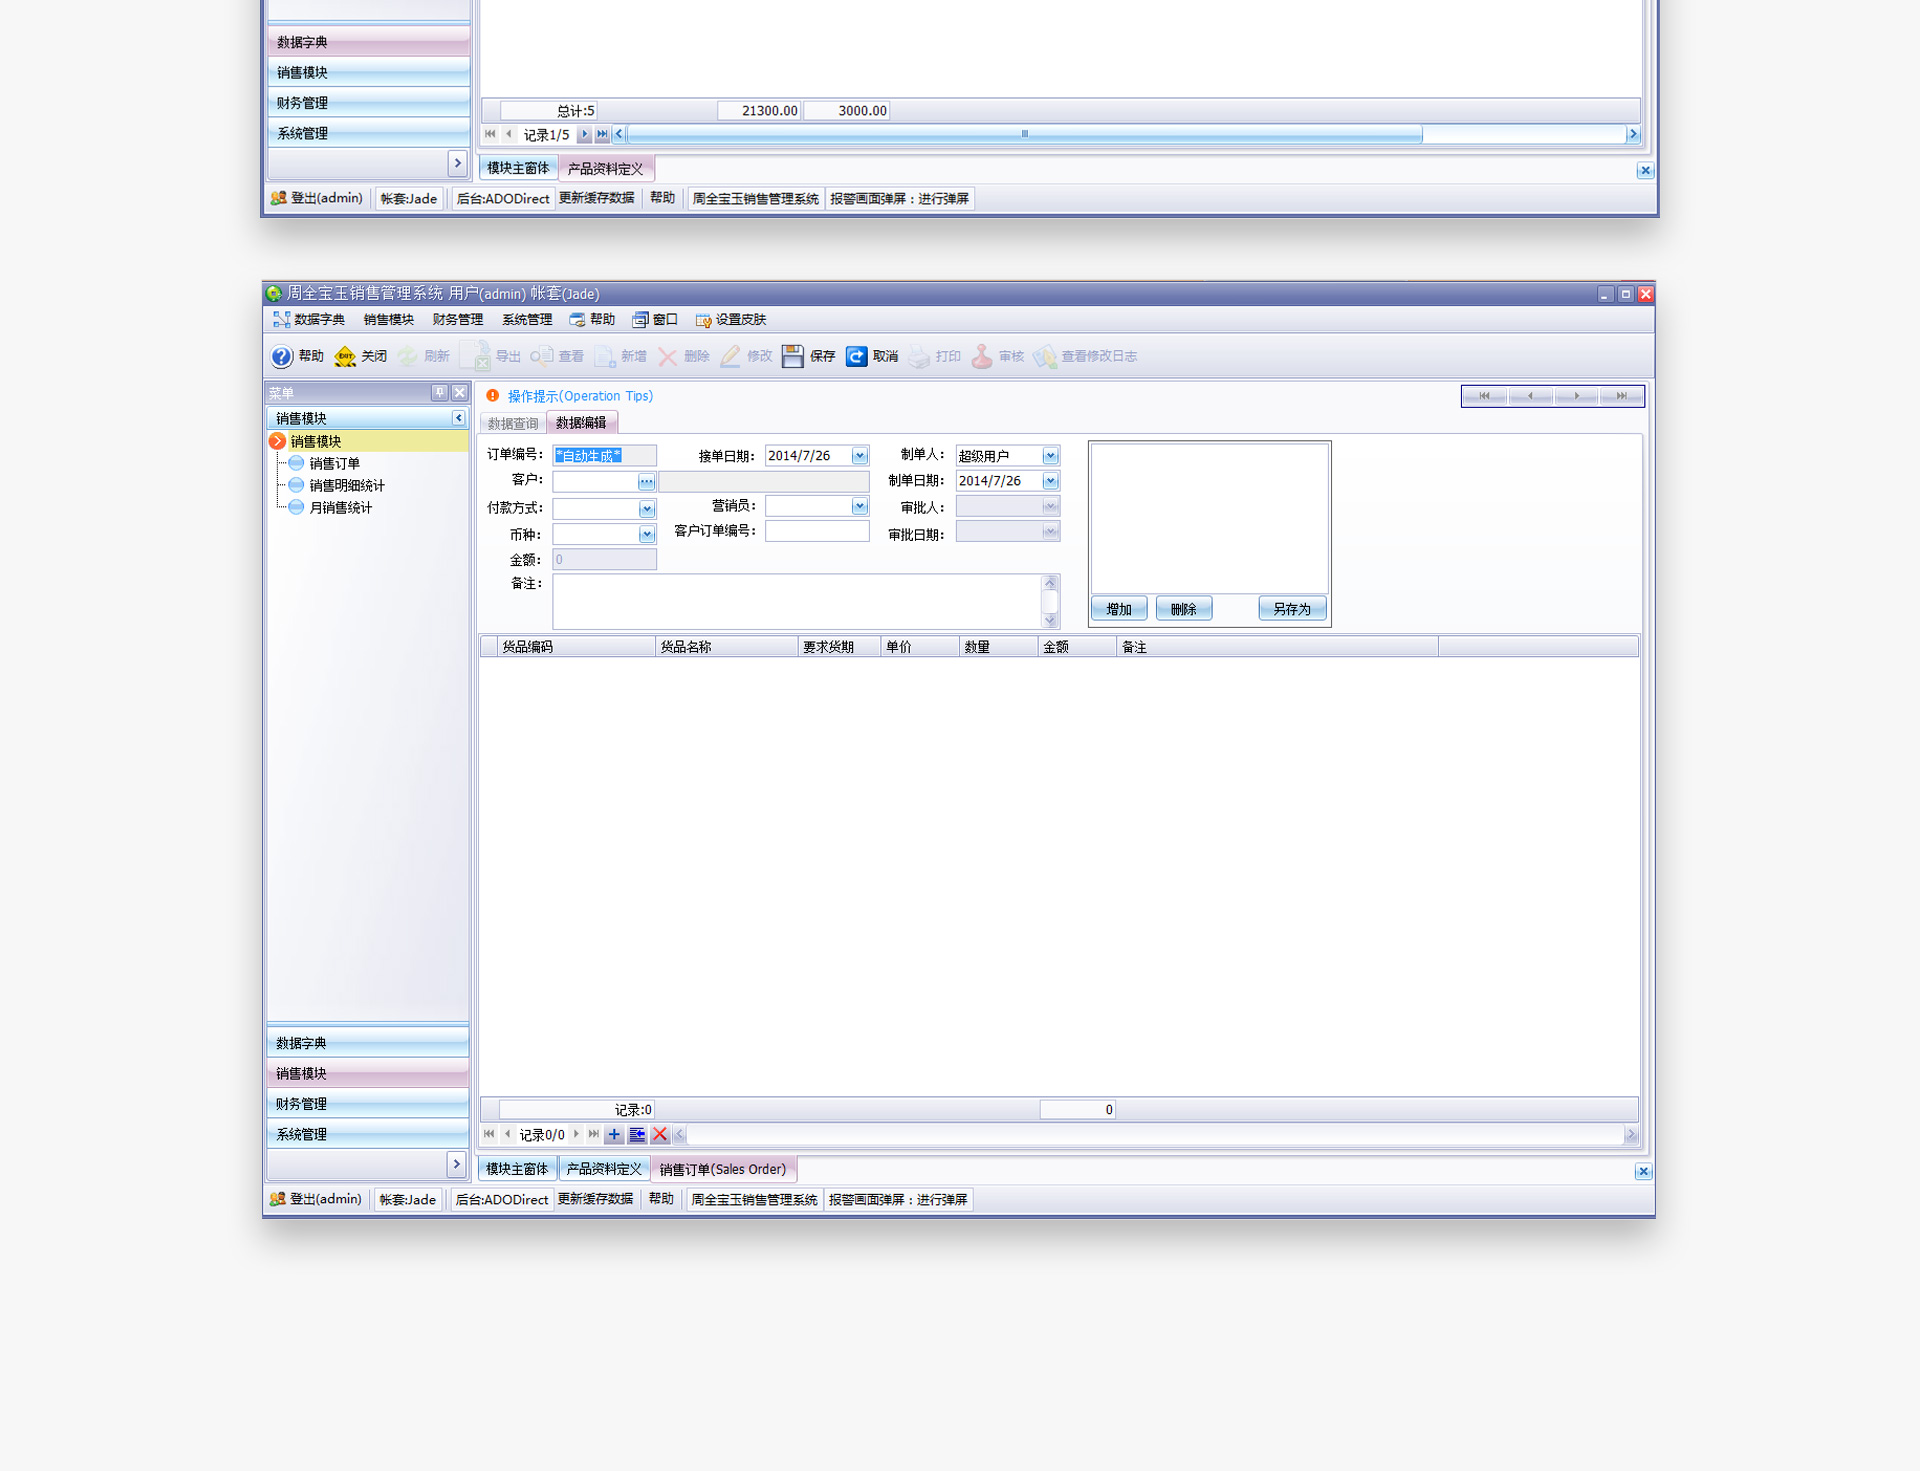This screenshot has width=1920, height=1471.
Task: Click the Cancel (取消) toolbar icon
Action: 856,356
